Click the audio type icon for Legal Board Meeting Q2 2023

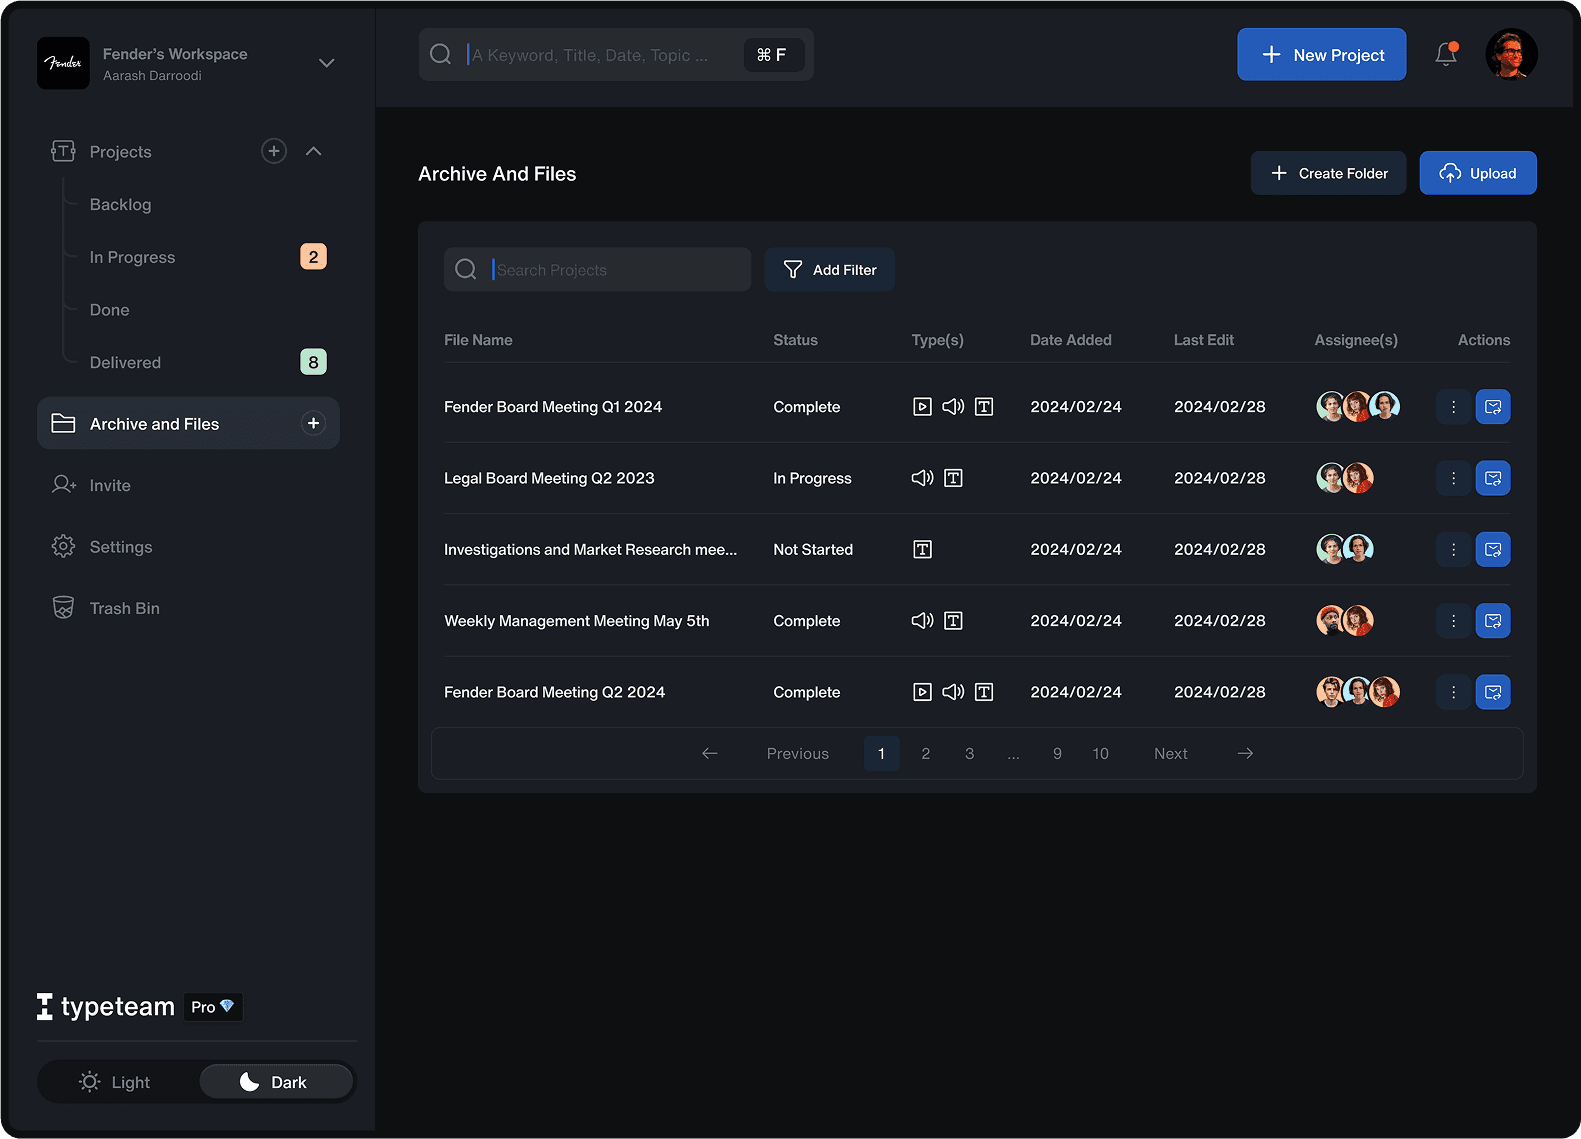(x=922, y=478)
